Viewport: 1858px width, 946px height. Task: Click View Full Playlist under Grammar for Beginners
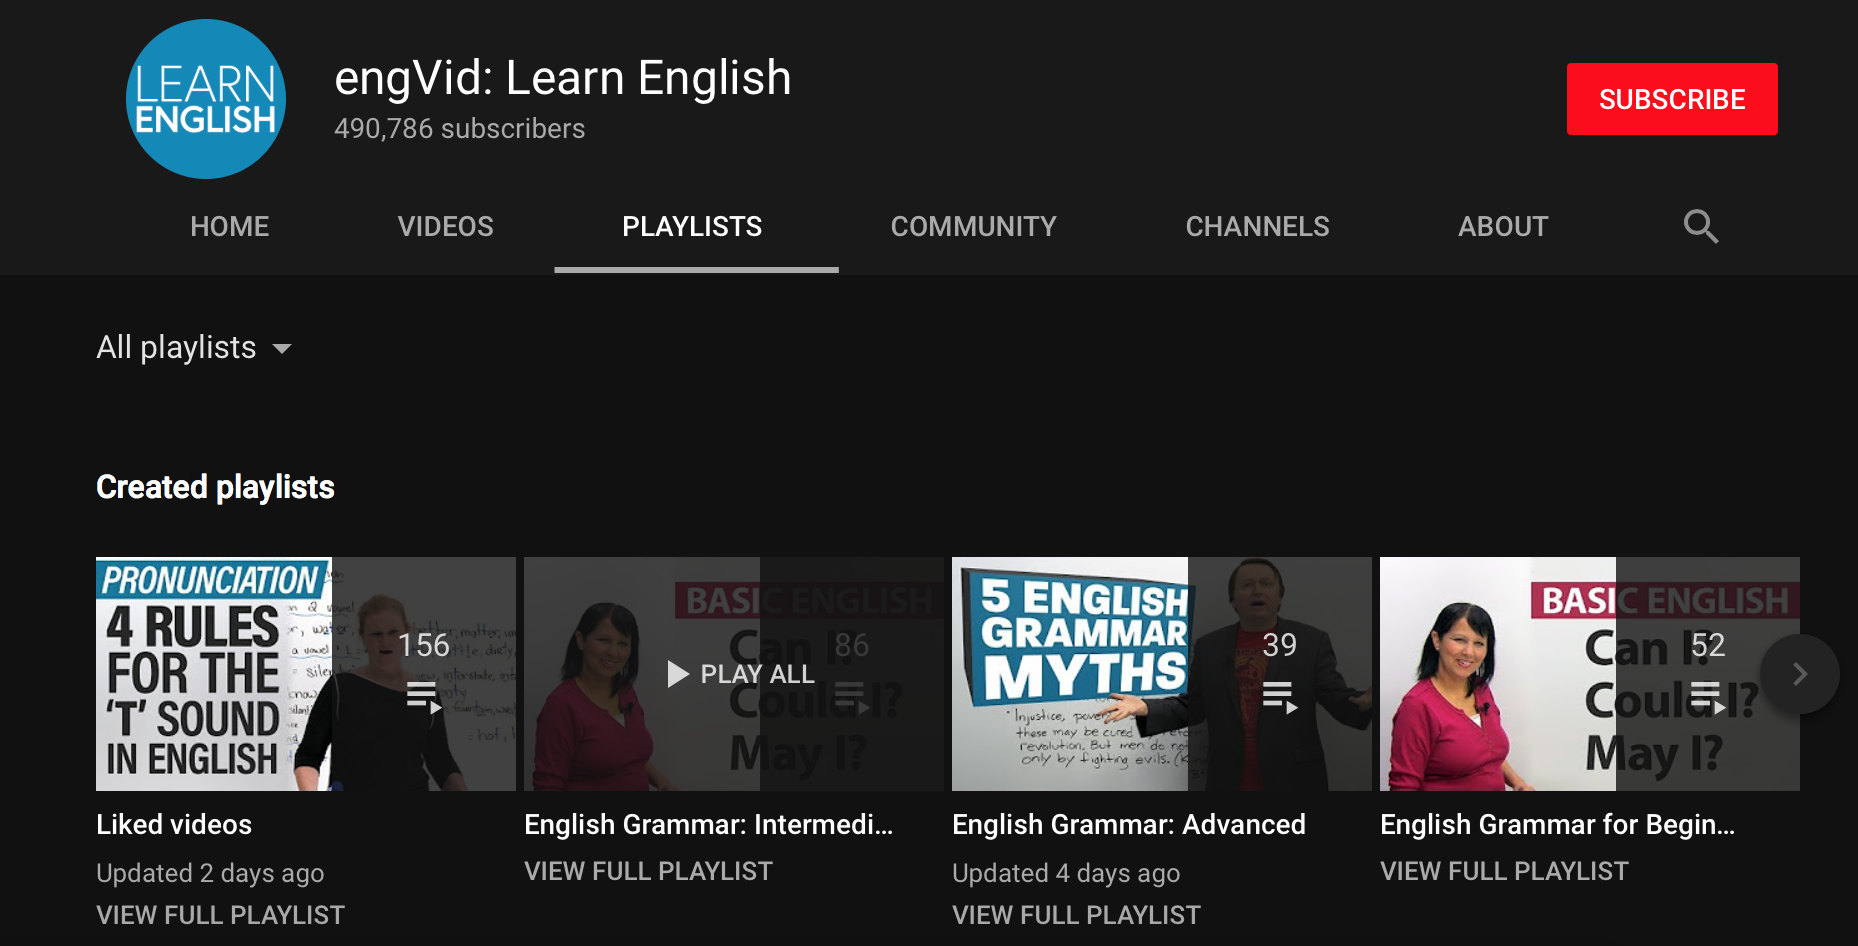[1505, 871]
